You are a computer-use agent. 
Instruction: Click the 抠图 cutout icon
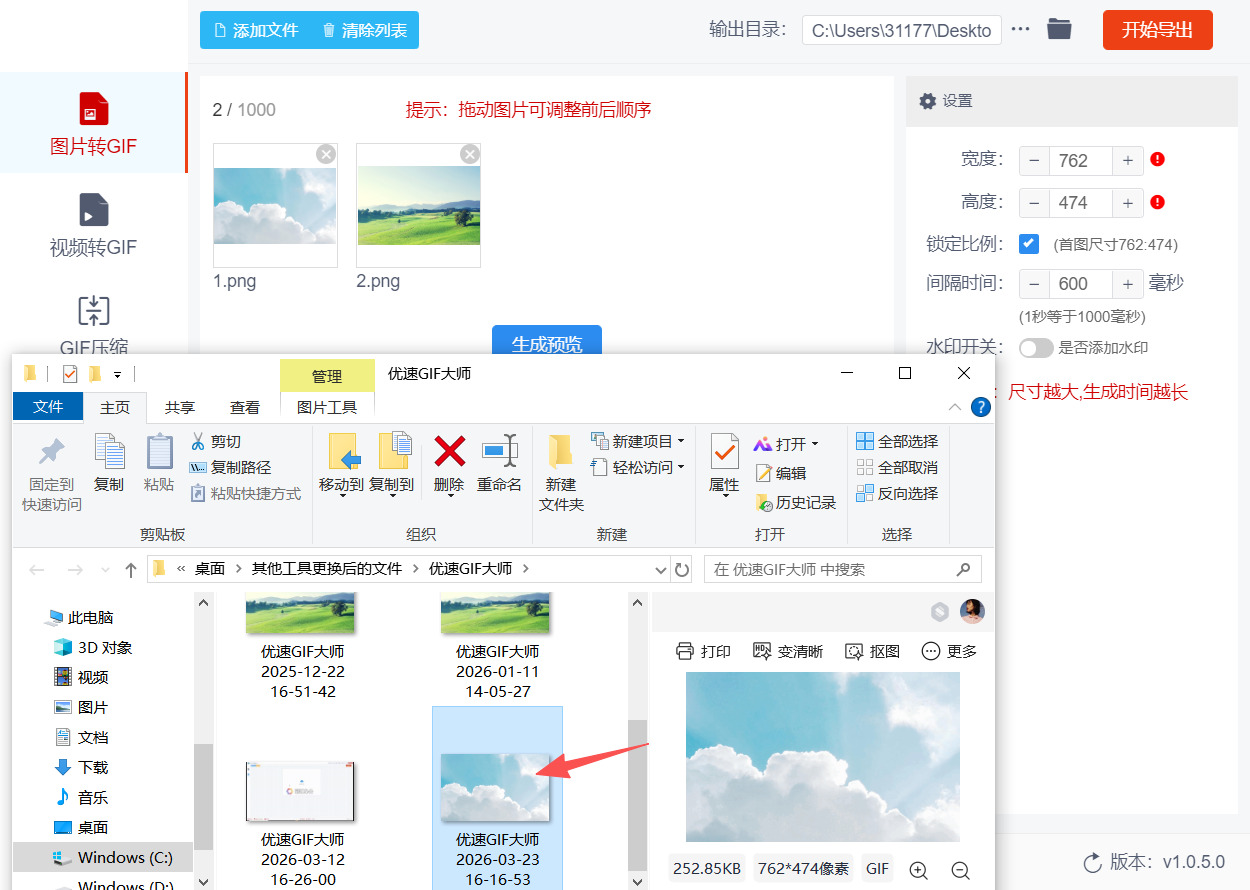click(871, 650)
